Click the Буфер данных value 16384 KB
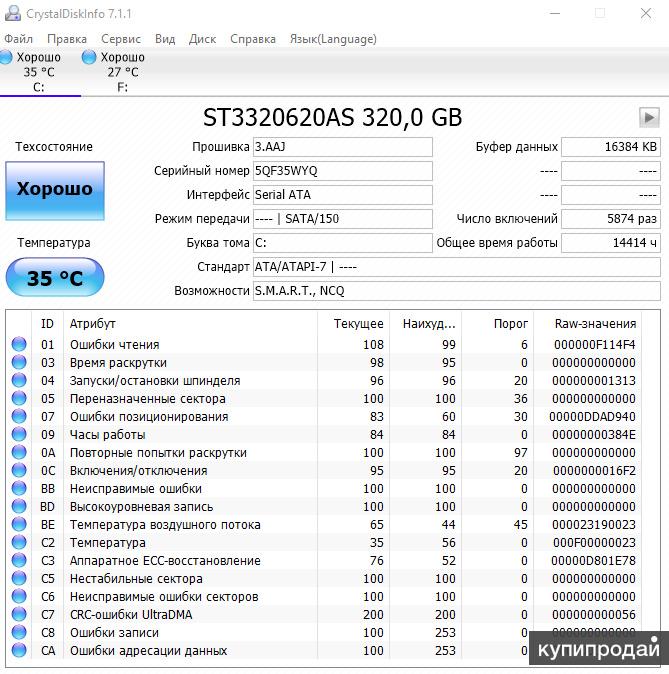This screenshot has width=669, height=674. 611,147
